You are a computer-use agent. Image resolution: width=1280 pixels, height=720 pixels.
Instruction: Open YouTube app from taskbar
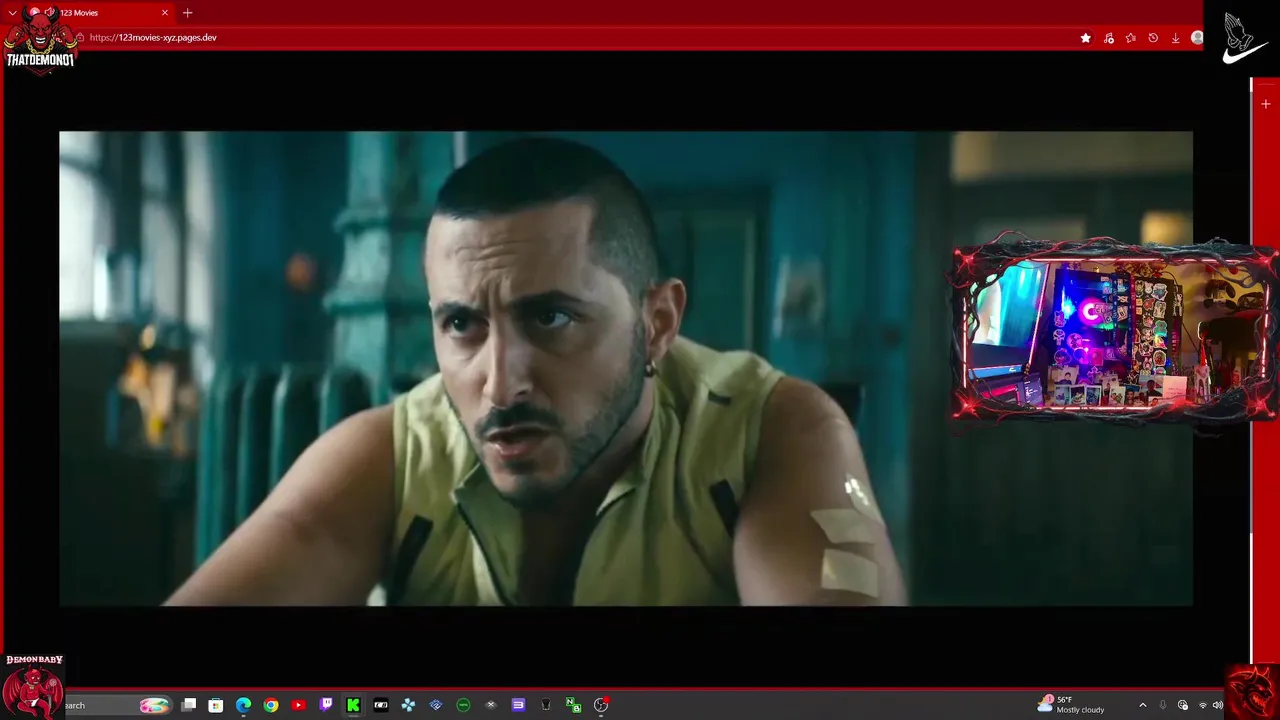coord(298,705)
